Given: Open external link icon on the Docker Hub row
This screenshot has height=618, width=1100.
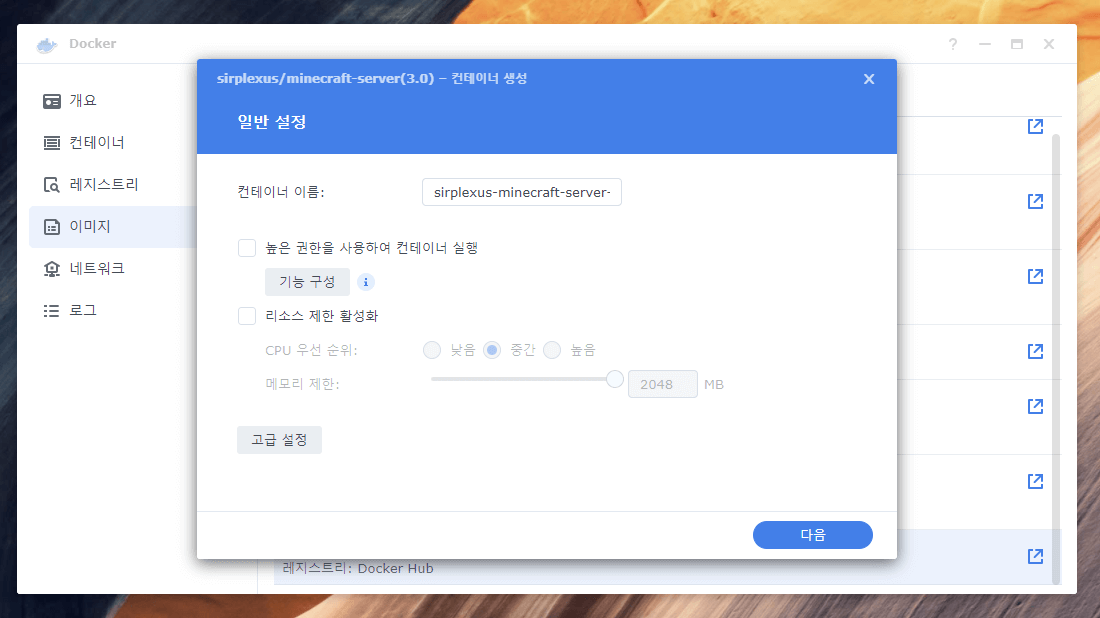Looking at the screenshot, I should (1035, 556).
